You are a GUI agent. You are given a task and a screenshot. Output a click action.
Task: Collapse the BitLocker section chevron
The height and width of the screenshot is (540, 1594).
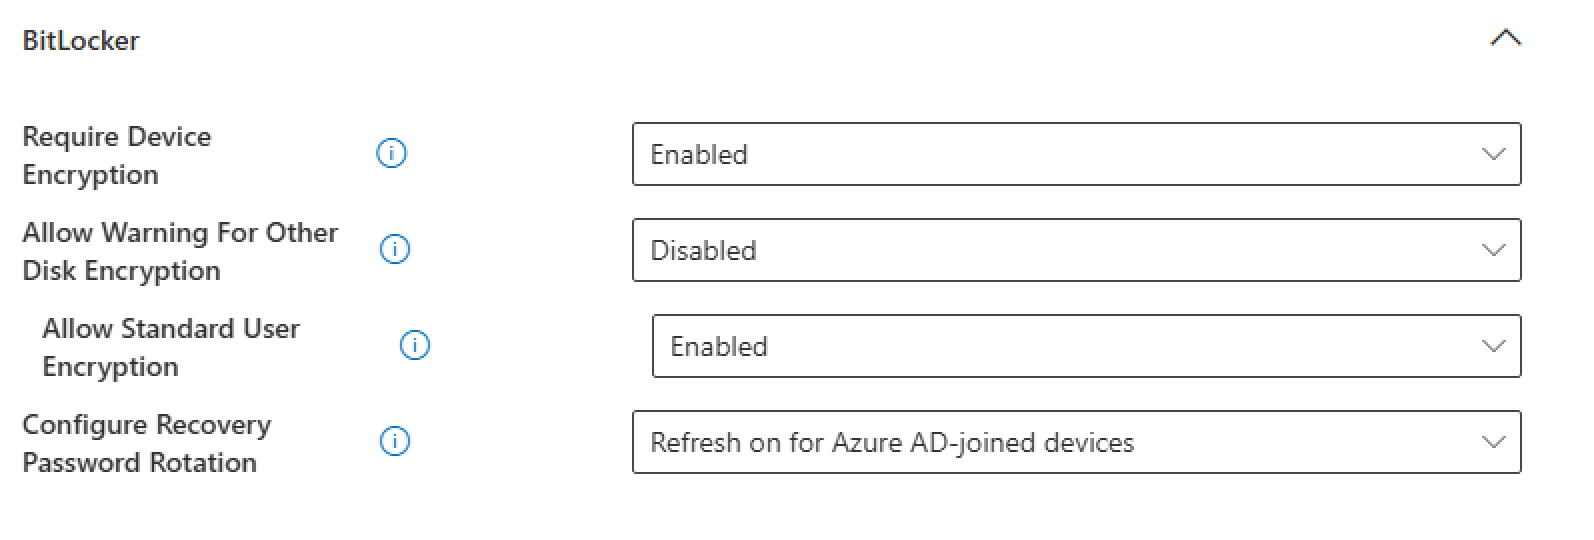[x=1505, y=39]
